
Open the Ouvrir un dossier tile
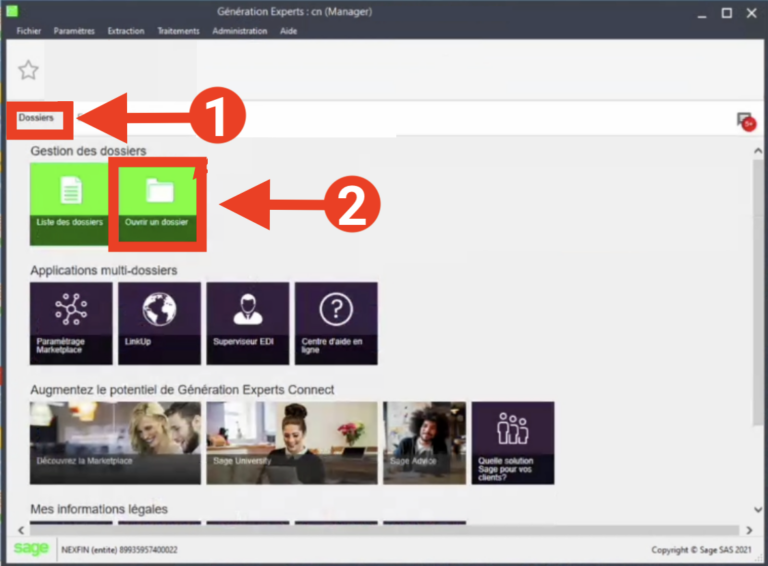point(158,204)
